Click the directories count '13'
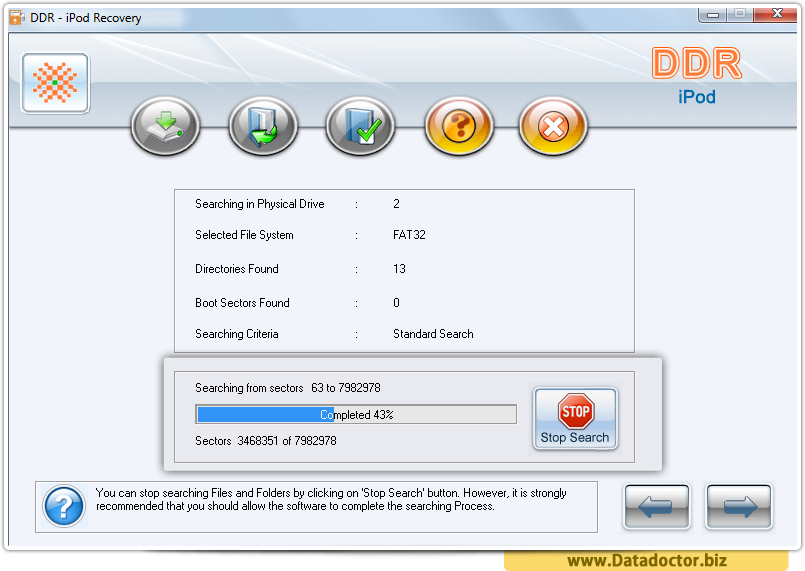Image resolution: width=805 pixels, height=571 pixels. (399, 269)
